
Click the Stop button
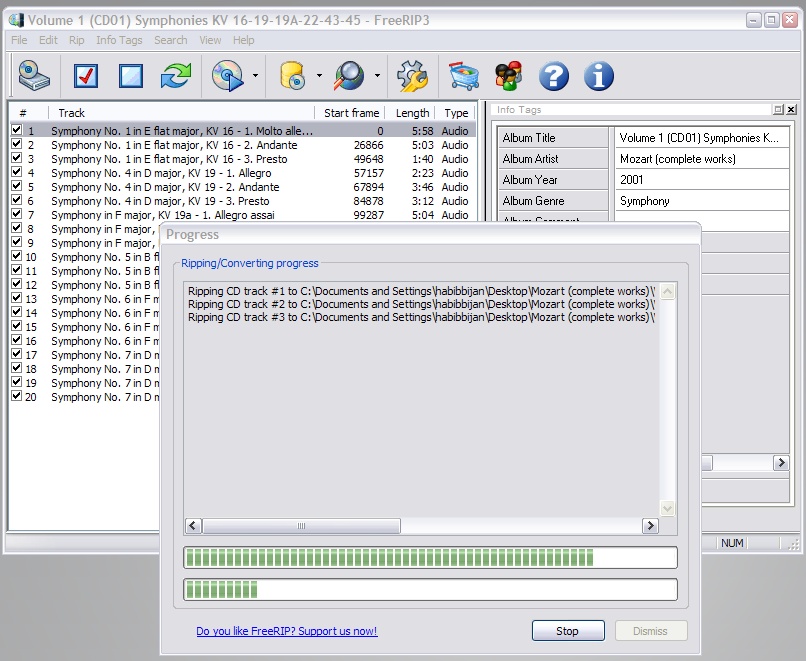[568, 631]
